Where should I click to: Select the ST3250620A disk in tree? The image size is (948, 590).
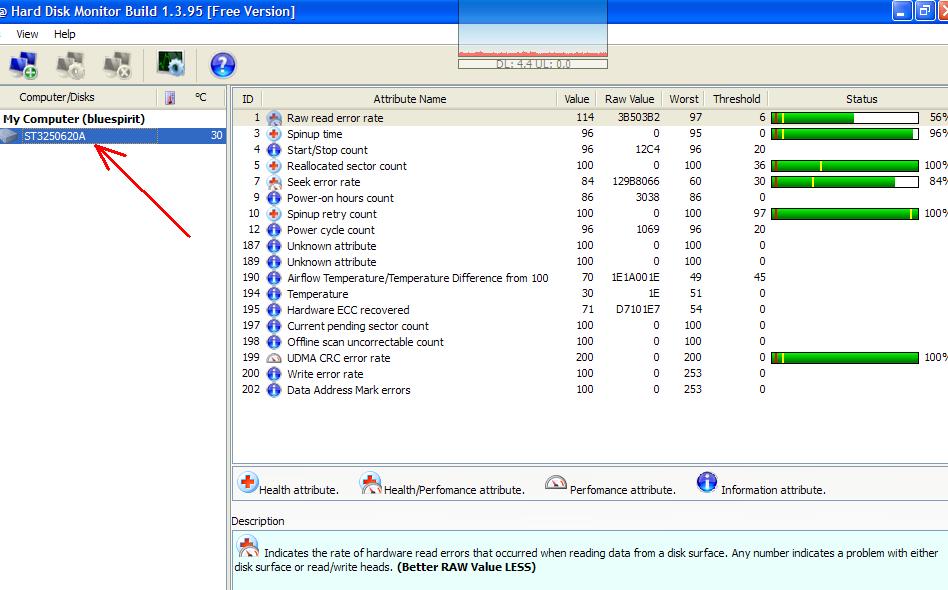[55, 136]
